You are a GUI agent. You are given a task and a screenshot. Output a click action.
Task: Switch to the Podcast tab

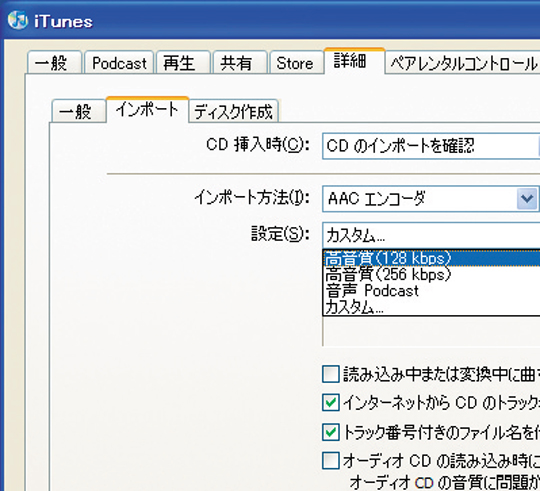point(119,62)
